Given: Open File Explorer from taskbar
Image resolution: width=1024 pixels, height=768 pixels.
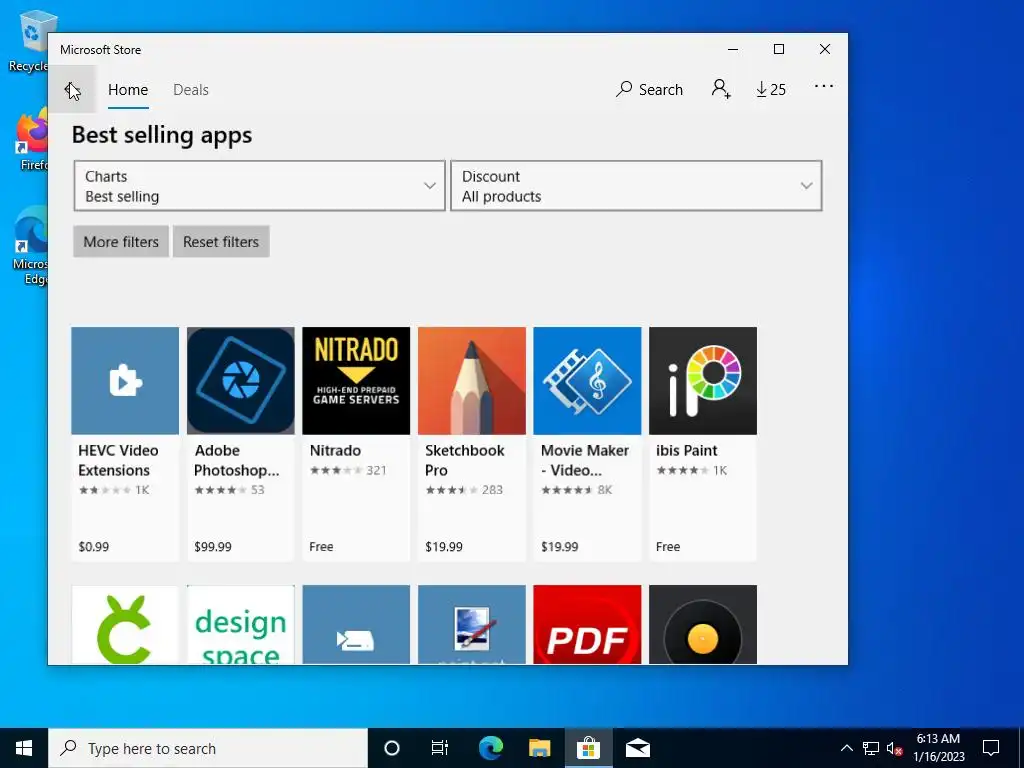Looking at the screenshot, I should point(539,748).
